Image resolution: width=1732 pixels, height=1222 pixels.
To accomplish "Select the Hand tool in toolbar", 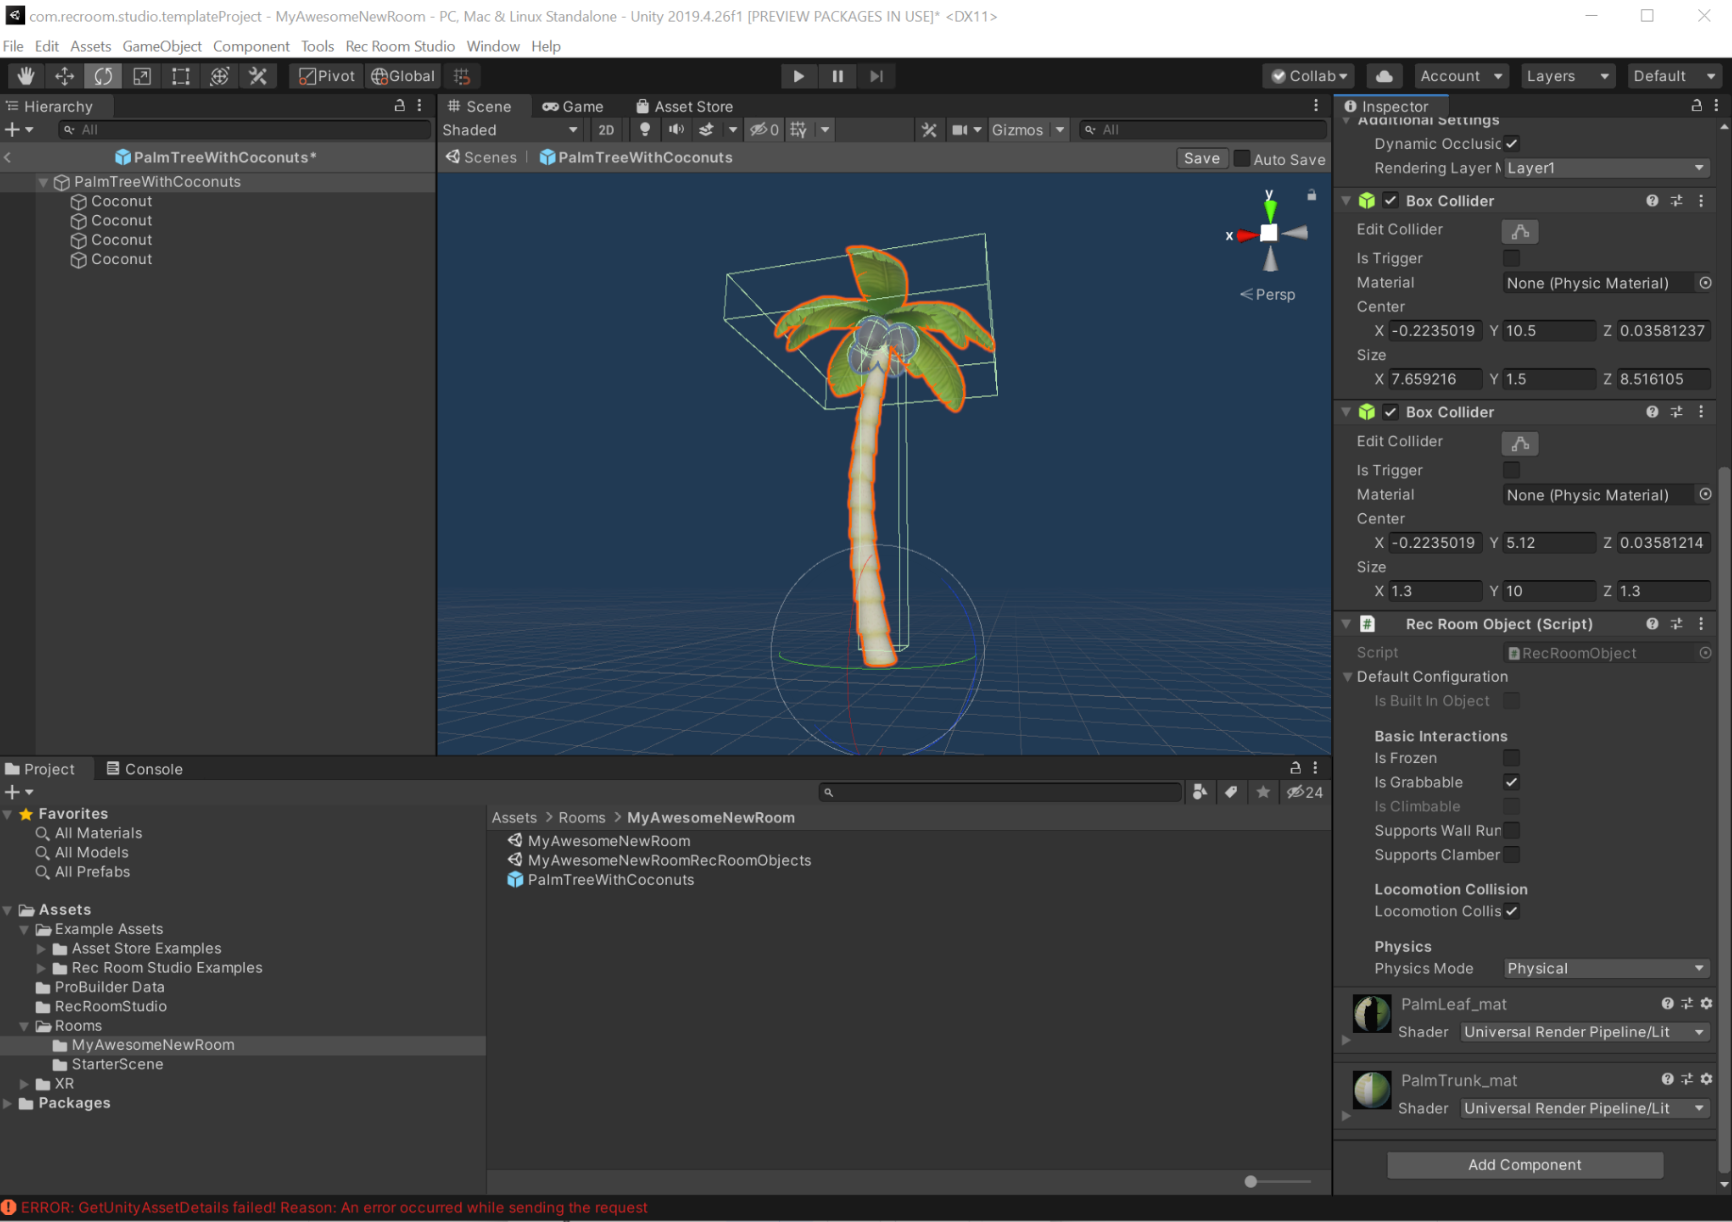I will tap(26, 76).
